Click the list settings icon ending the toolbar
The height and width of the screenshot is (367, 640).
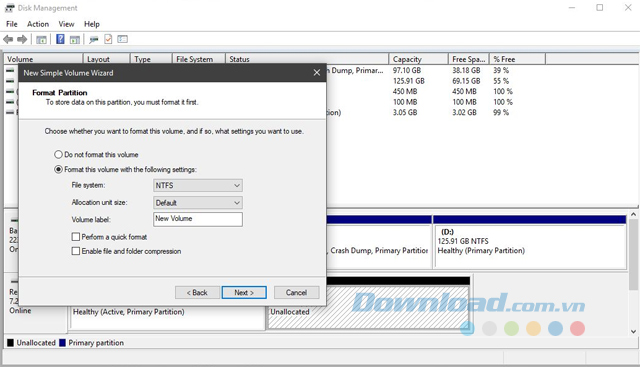[122, 39]
